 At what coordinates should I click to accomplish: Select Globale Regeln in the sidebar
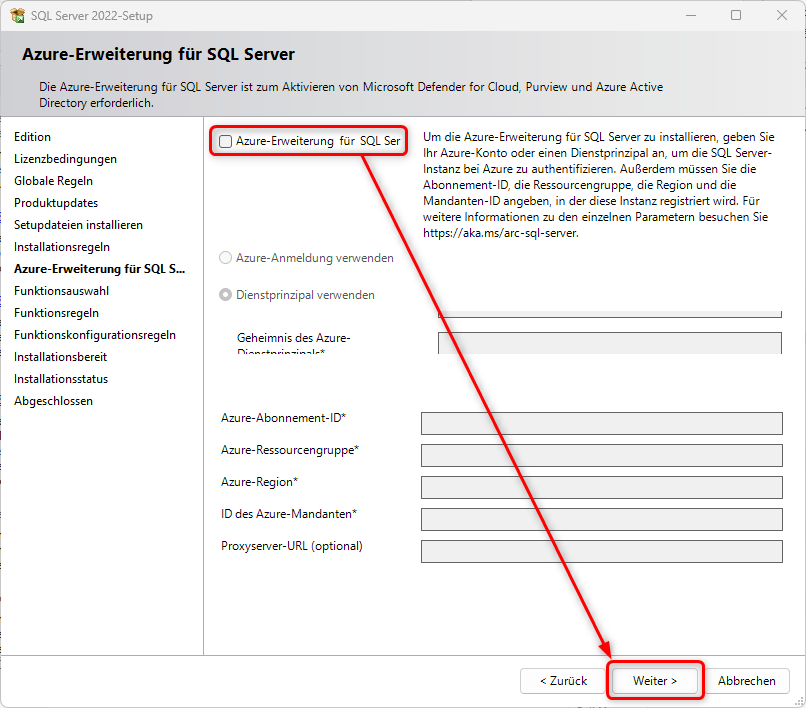point(53,181)
